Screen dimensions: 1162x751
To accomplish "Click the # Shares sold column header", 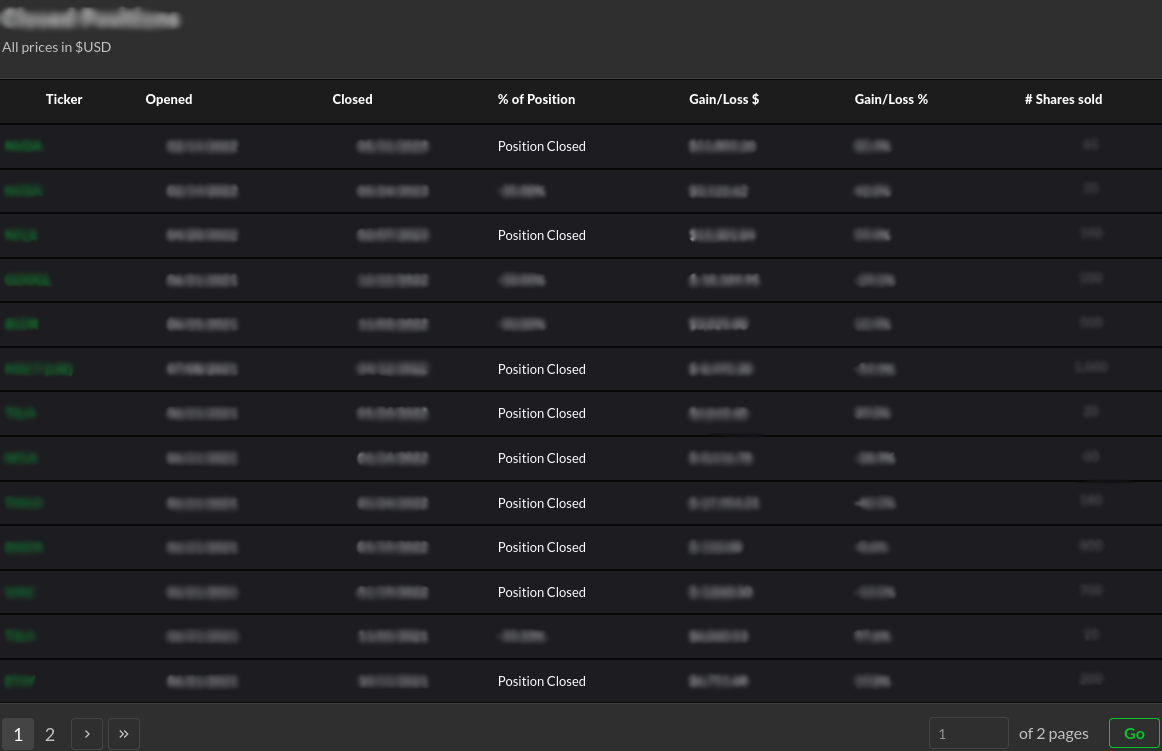I will point(1063,99).
